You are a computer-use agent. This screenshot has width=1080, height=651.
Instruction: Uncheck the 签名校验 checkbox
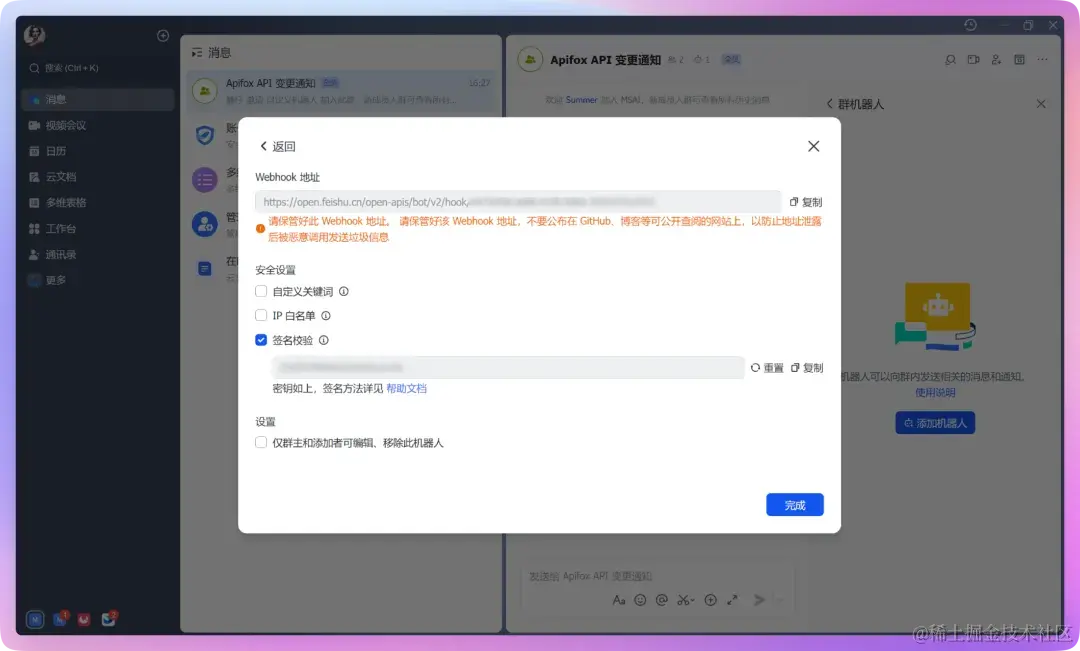(x=261, y=340)
